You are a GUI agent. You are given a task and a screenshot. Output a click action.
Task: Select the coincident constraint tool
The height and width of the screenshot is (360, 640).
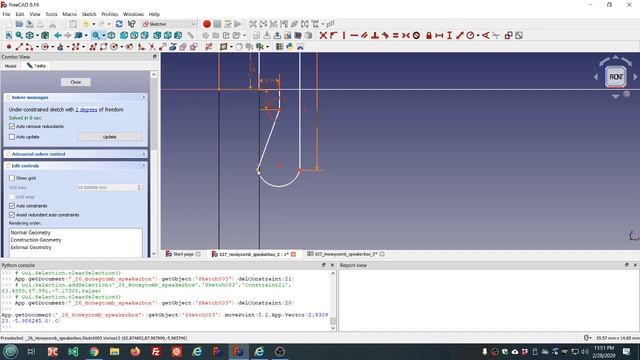click(x=323, y=36)
